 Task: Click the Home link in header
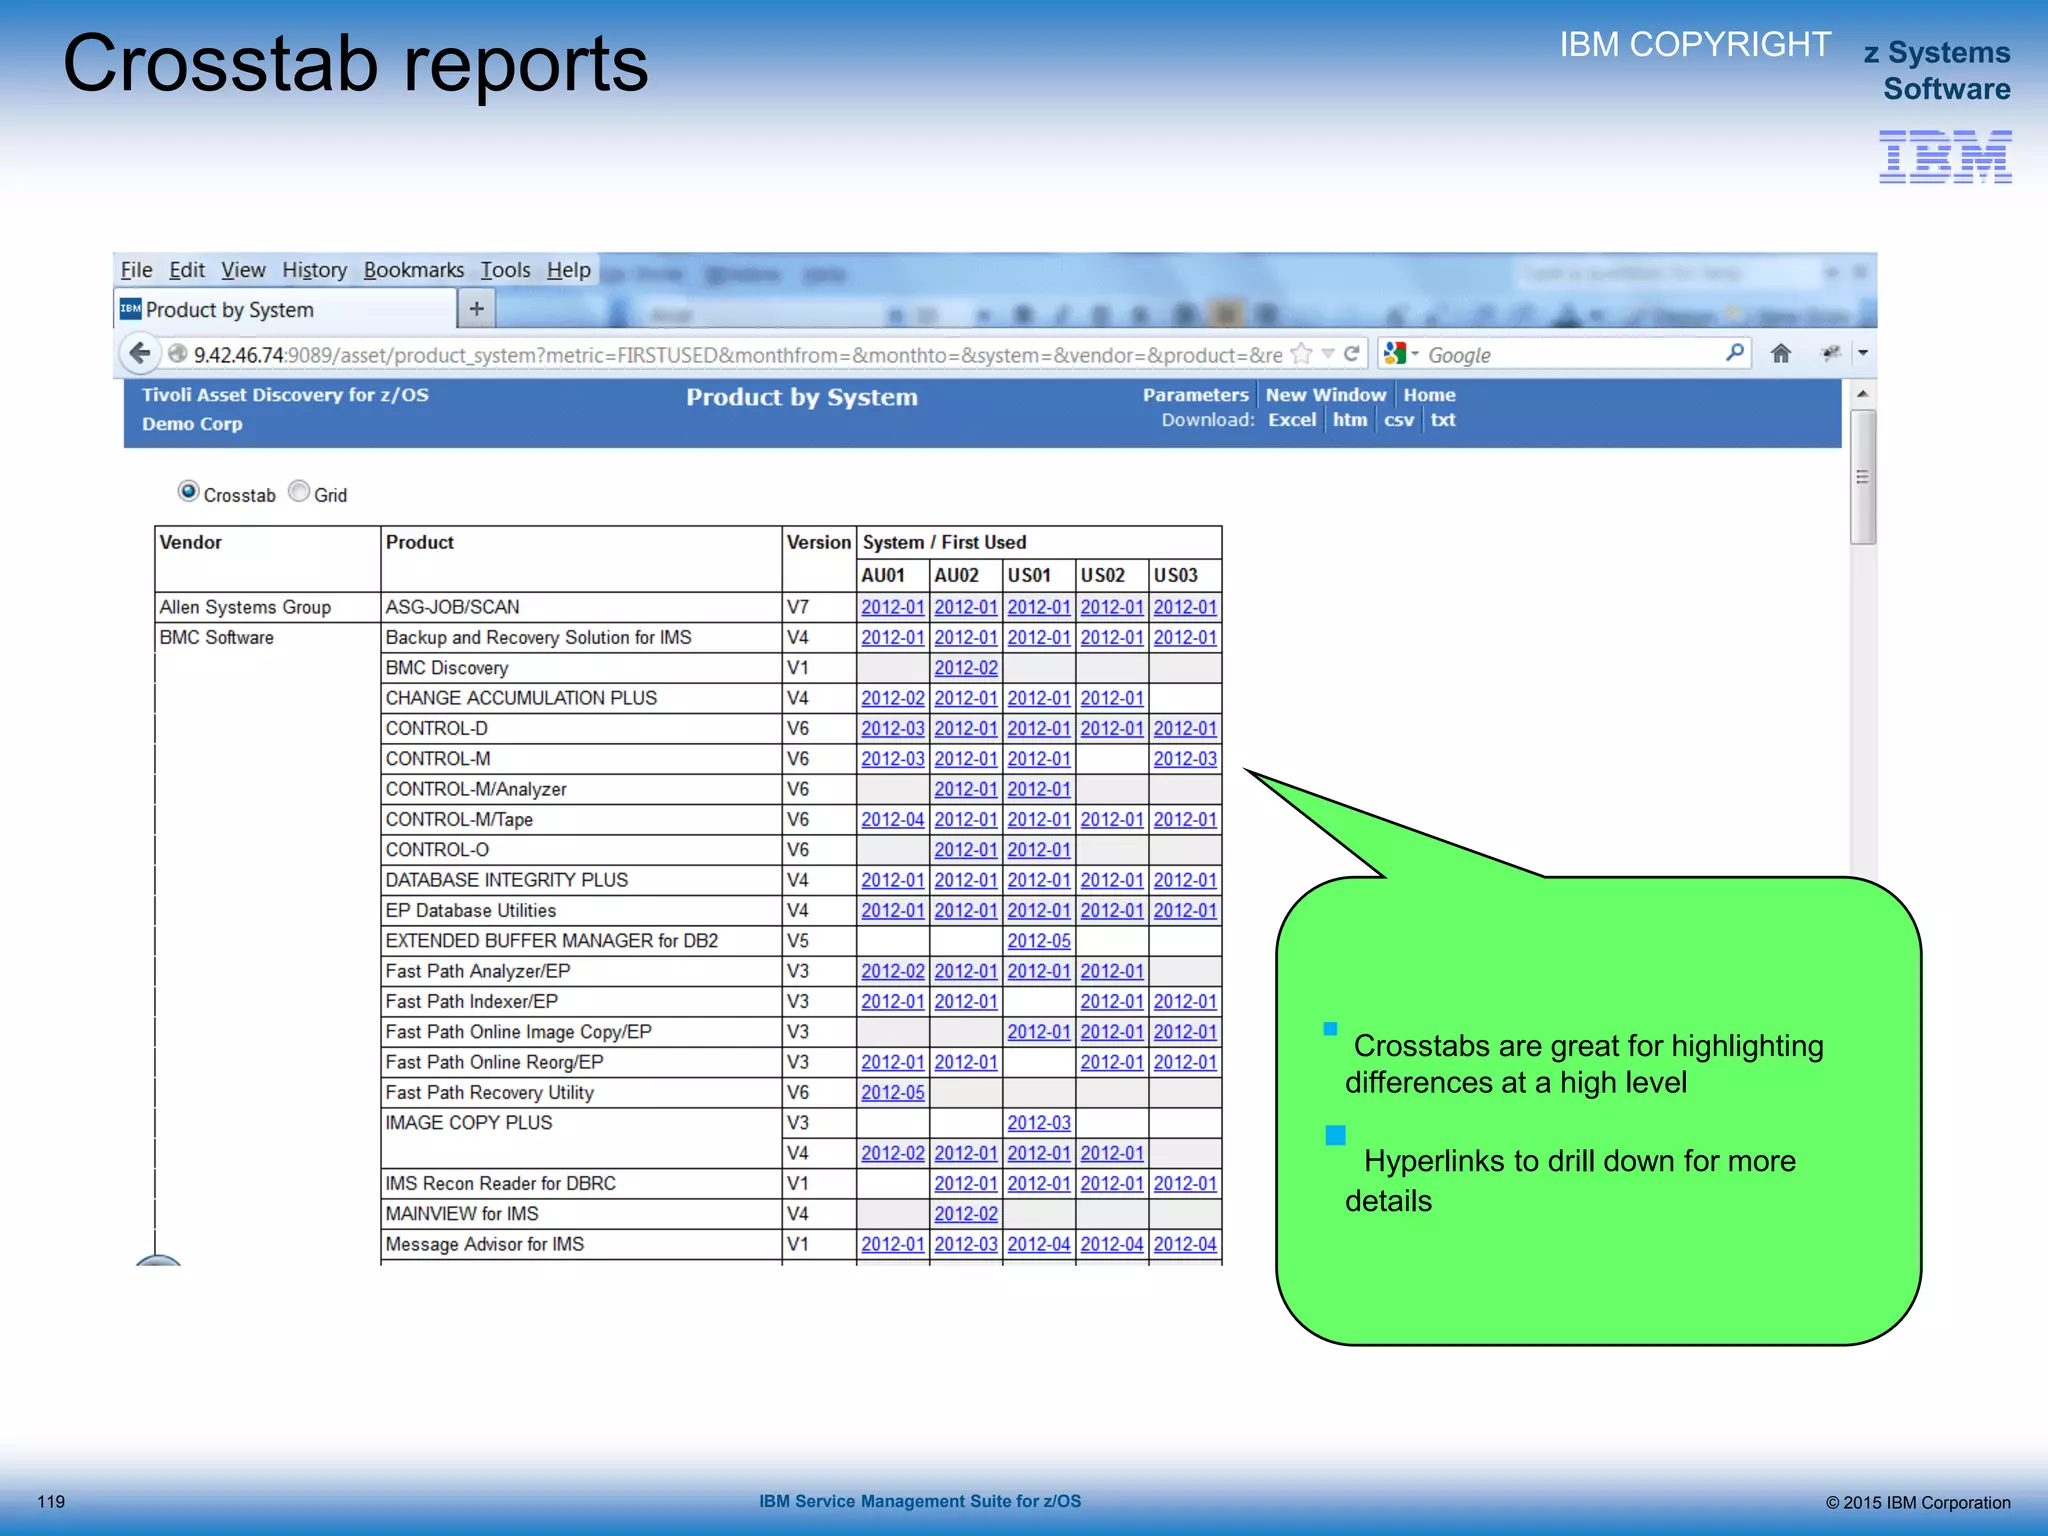[x=1429, y=395]
